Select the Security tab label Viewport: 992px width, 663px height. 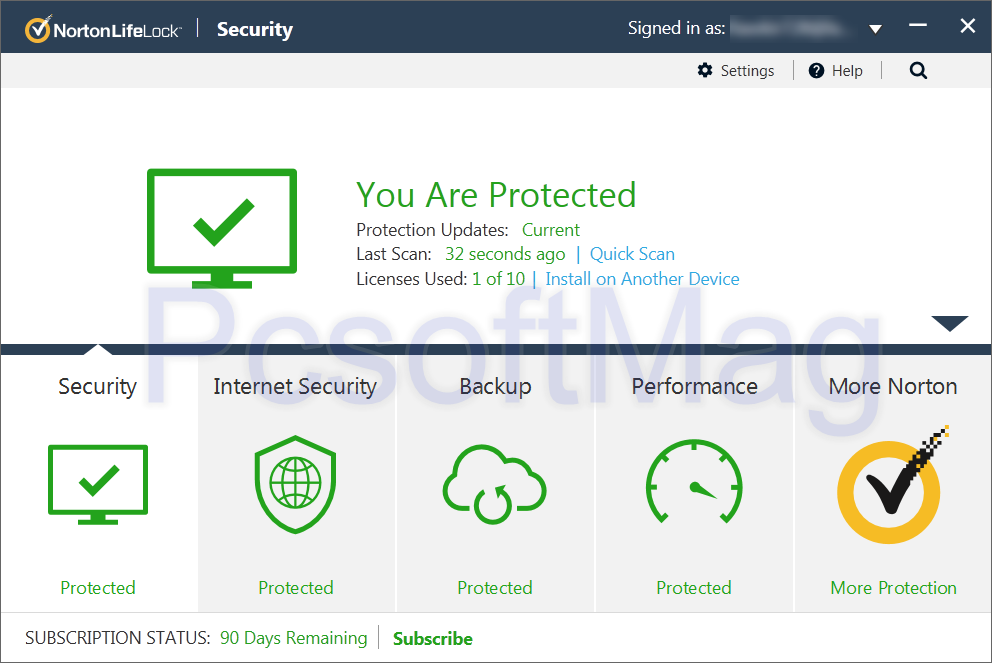point(97,387)
